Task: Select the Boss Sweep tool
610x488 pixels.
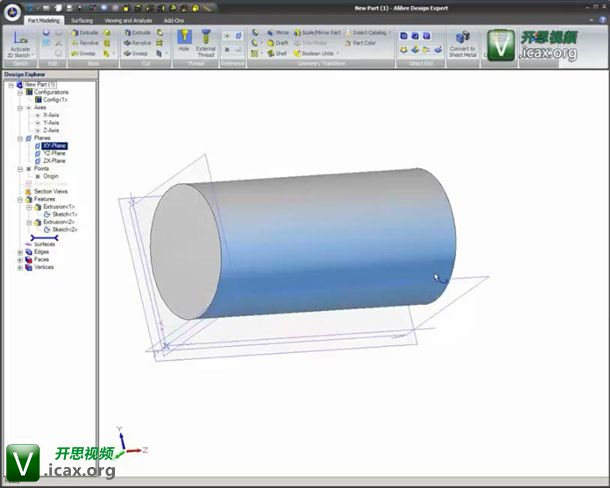Action: tap(83, 53)
